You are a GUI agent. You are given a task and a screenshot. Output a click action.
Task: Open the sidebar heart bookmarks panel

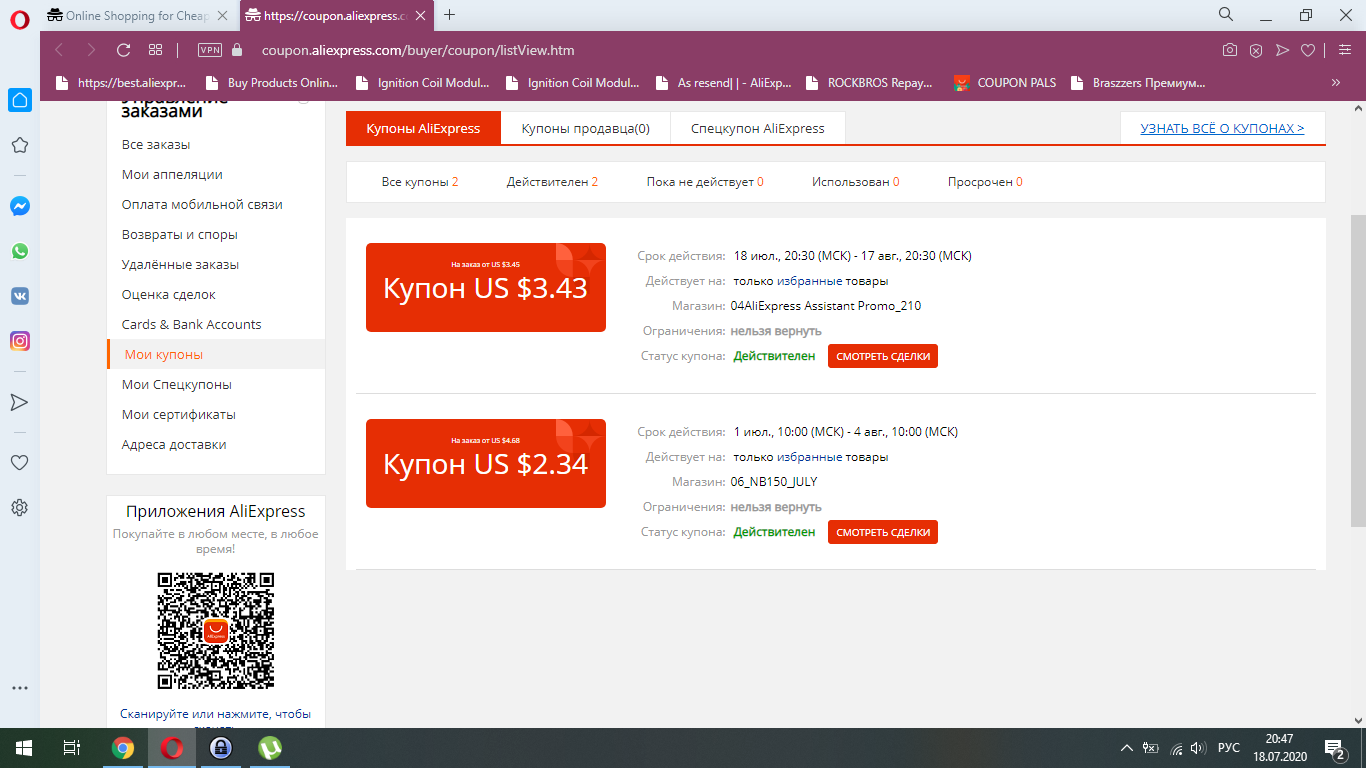click(20, 463)
